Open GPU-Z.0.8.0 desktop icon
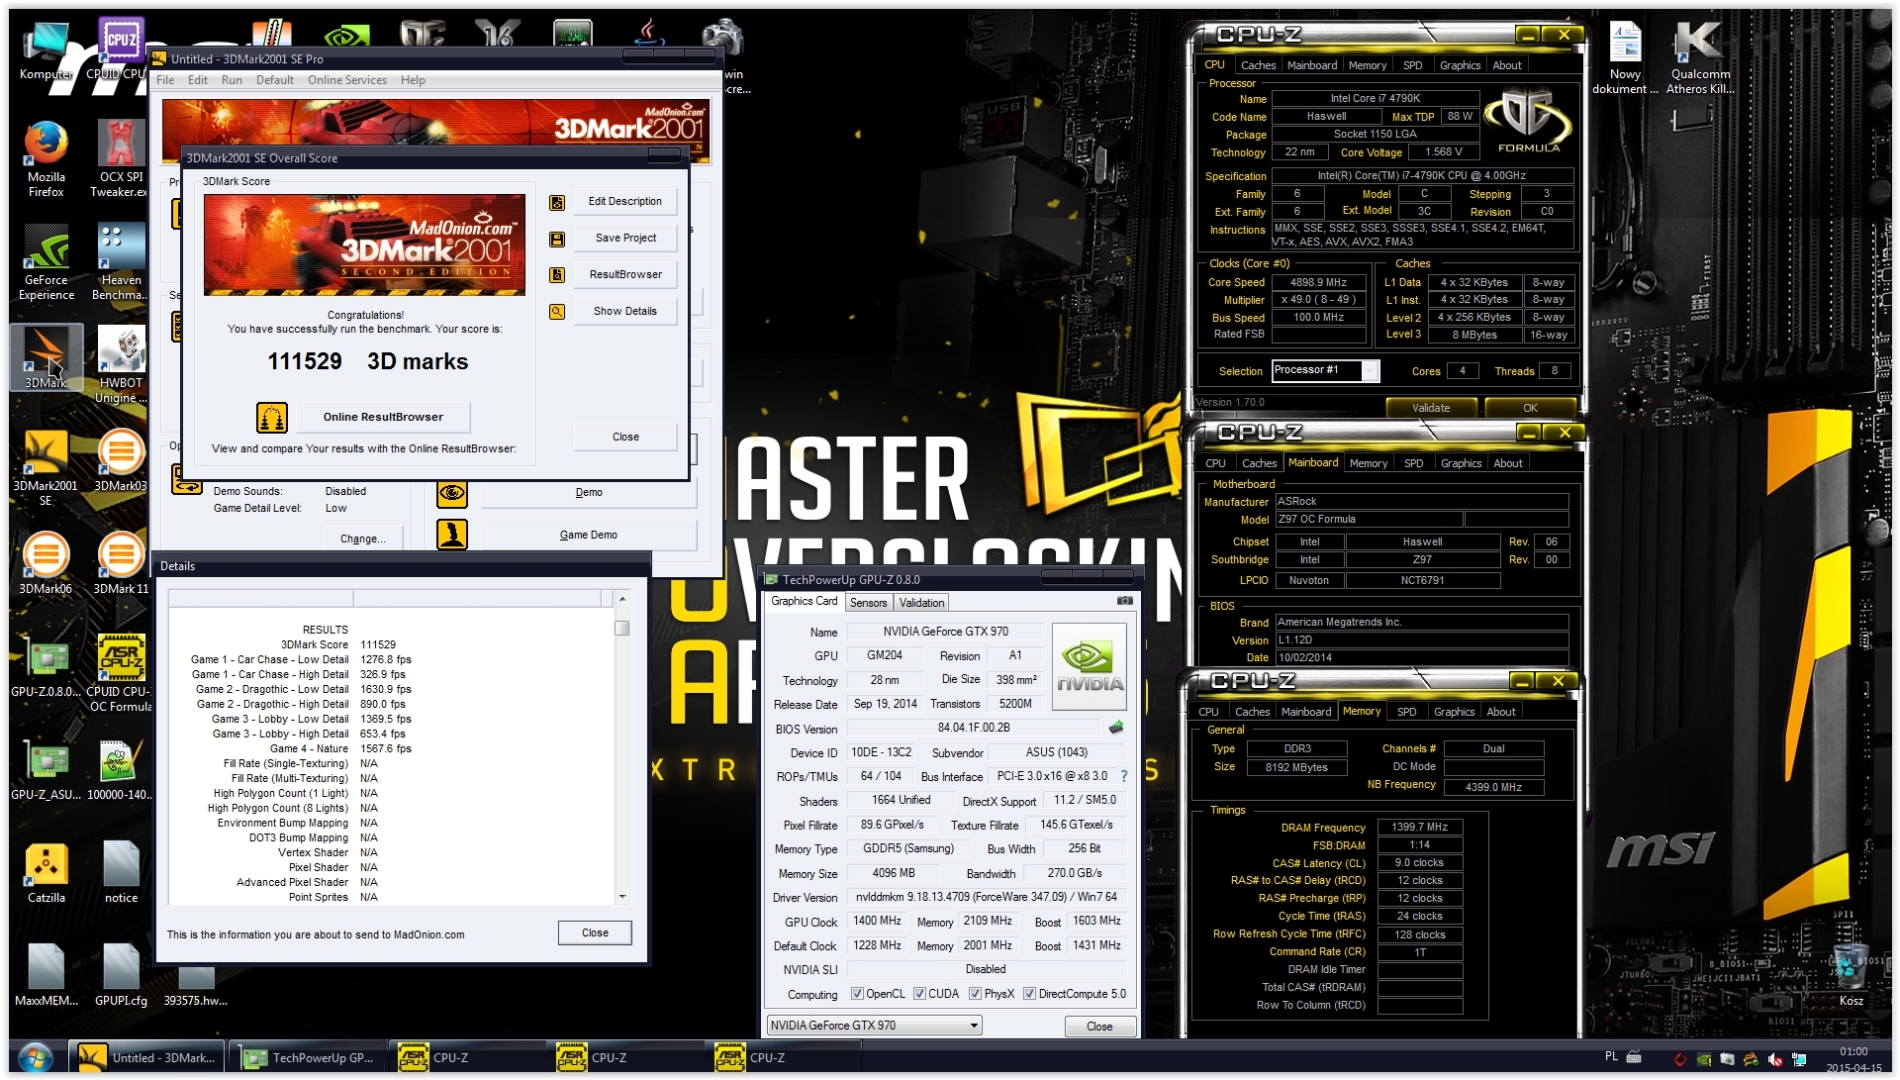Screen dimensions: 1900x1080 click(x=46, y=666)
